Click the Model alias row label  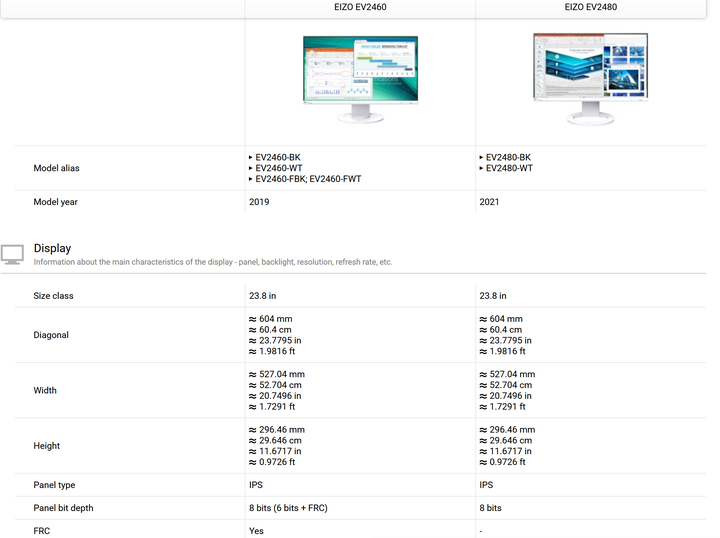tap(56, 168)
